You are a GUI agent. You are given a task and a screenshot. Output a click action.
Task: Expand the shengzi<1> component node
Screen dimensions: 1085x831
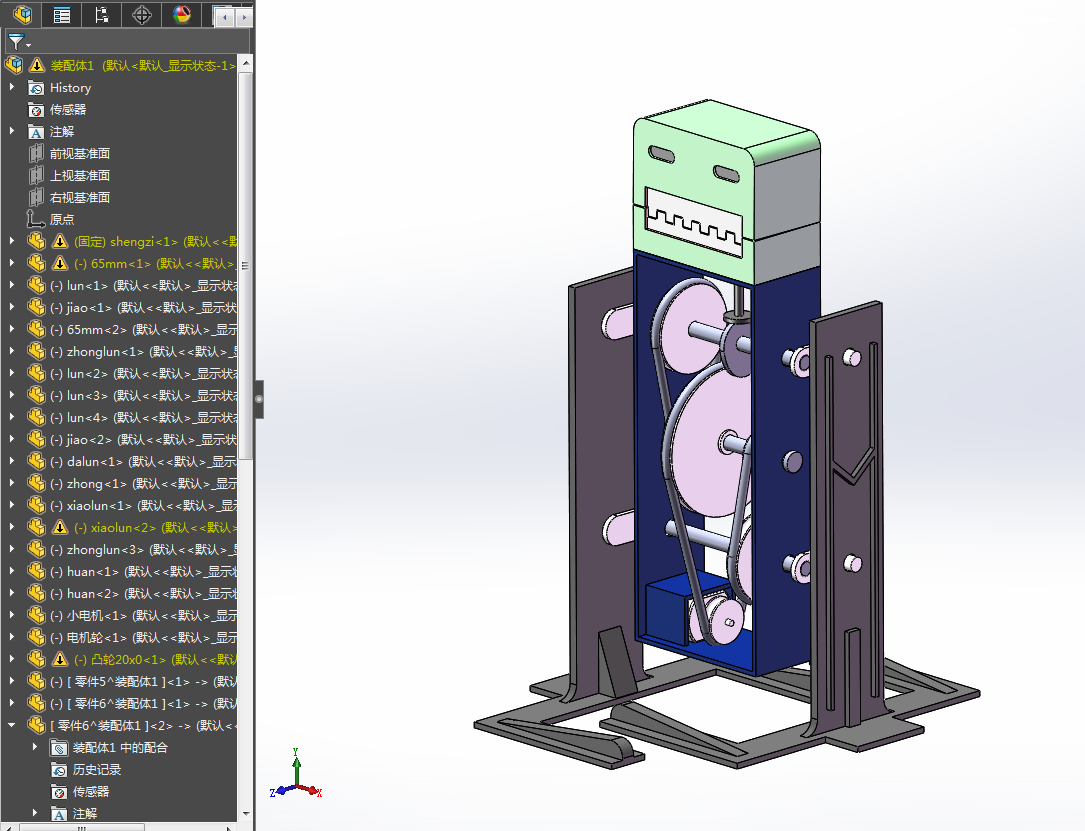click(12, 241)
